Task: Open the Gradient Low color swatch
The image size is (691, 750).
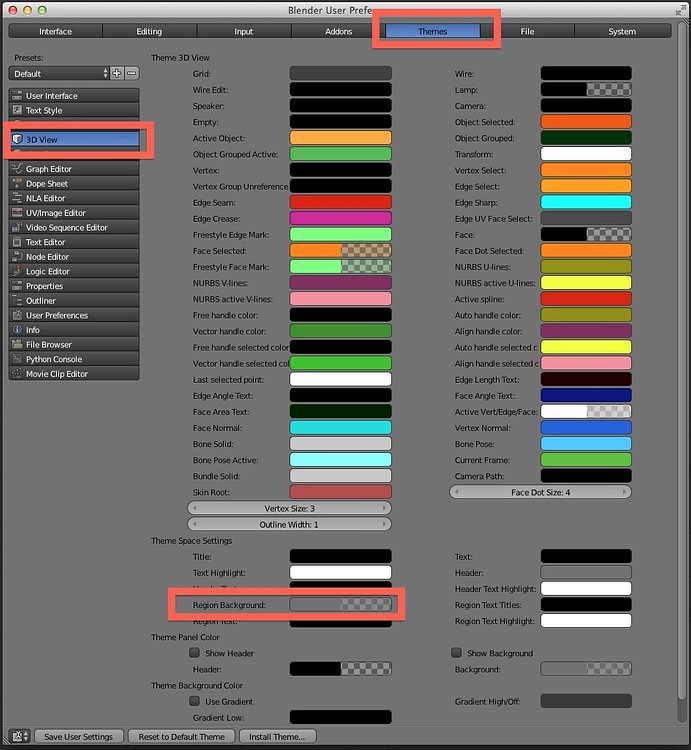Action: pyautogui.click(x=340, y=717)
